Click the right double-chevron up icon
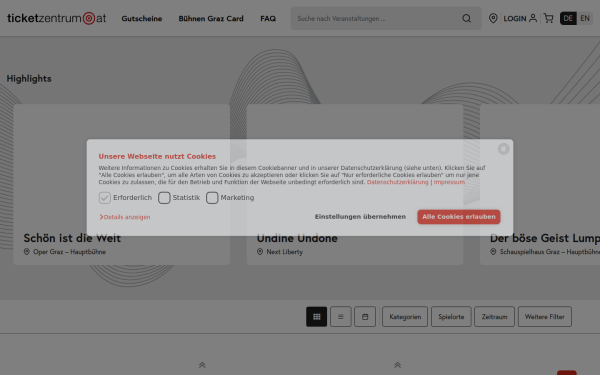 pos(398,365)
